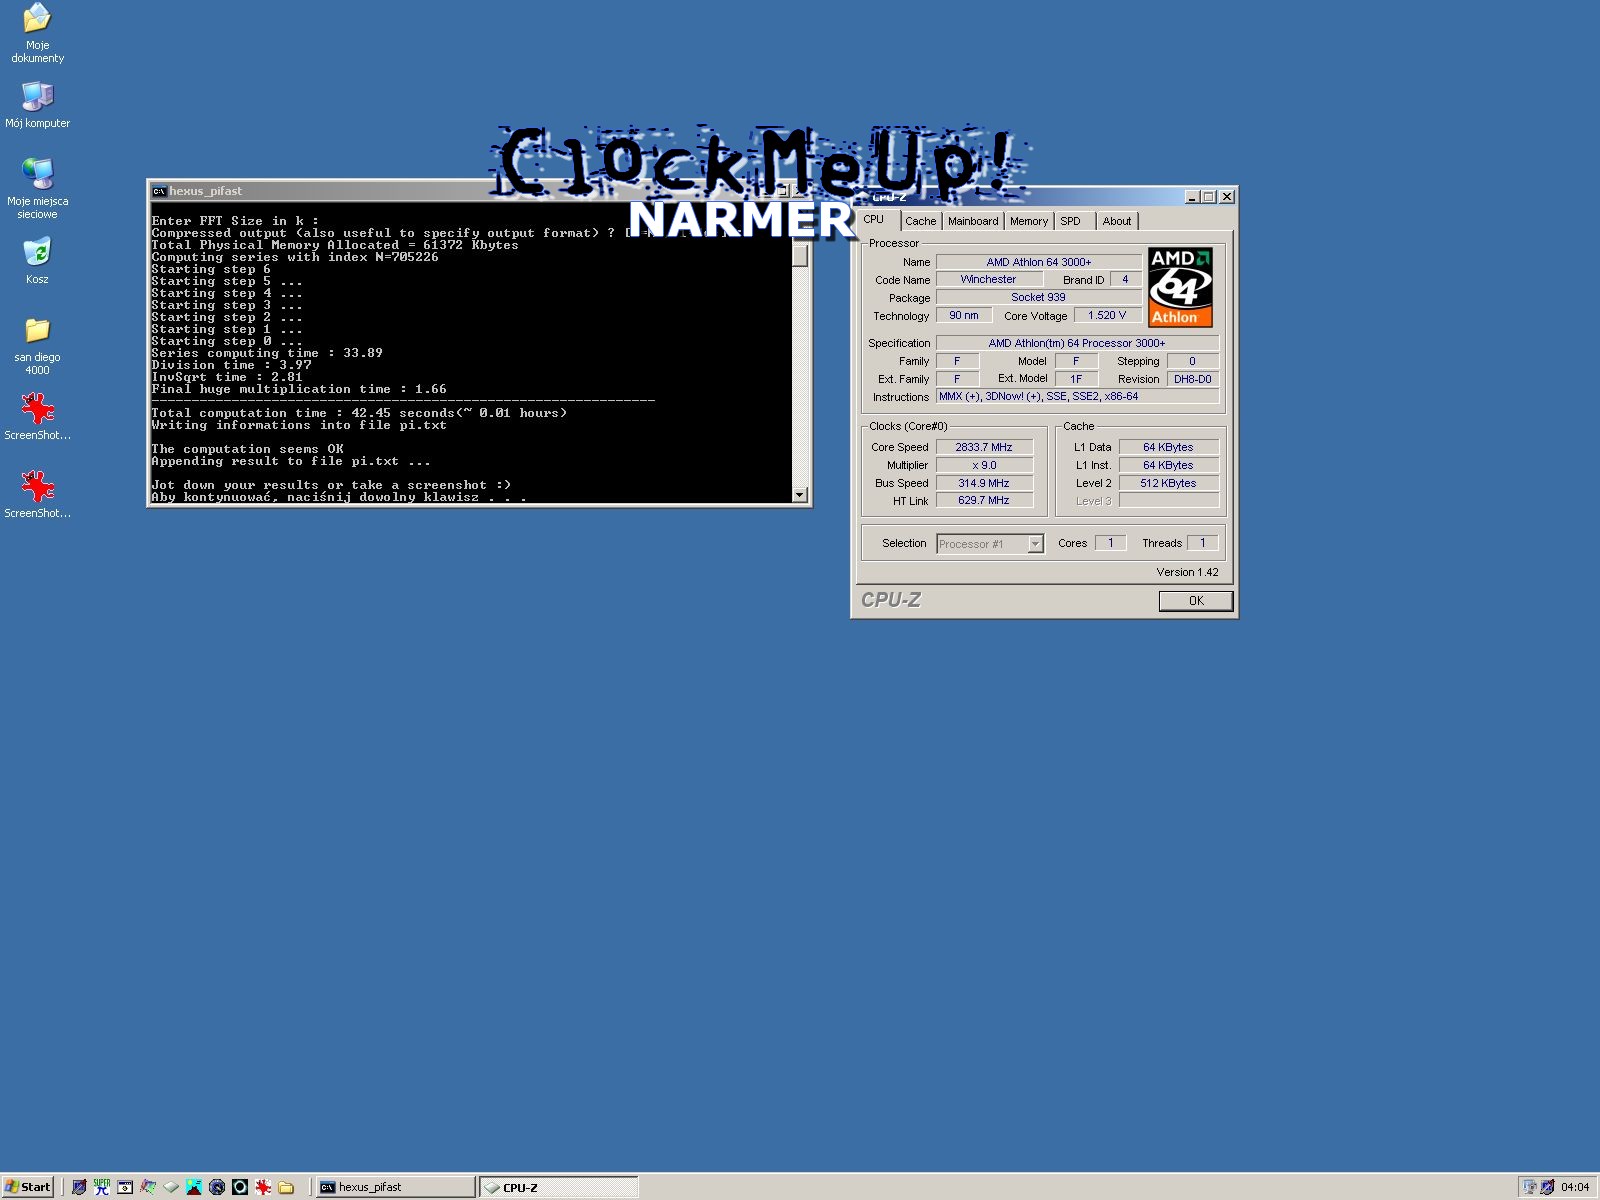
Task: Expand the Processor #1 selection dropdown
Action: tap(1035, 544)
